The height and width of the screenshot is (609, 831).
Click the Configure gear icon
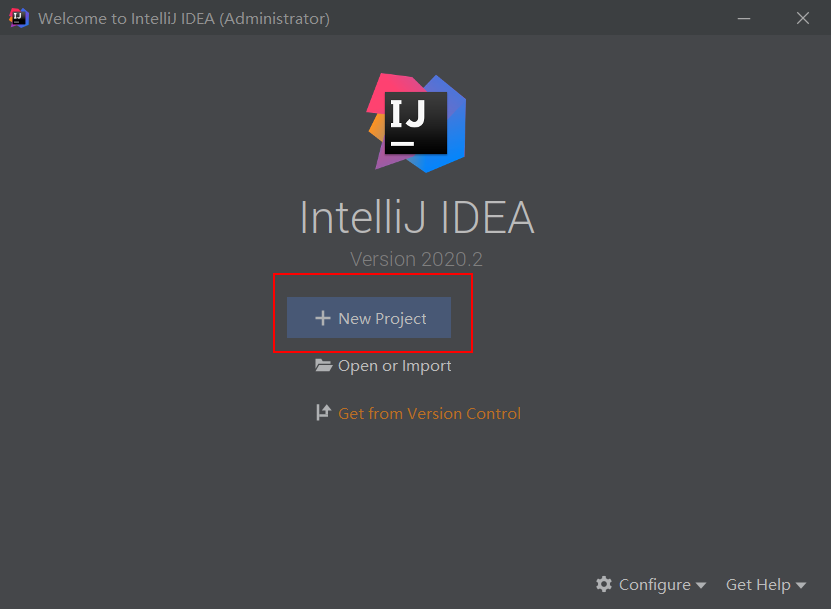603,584
